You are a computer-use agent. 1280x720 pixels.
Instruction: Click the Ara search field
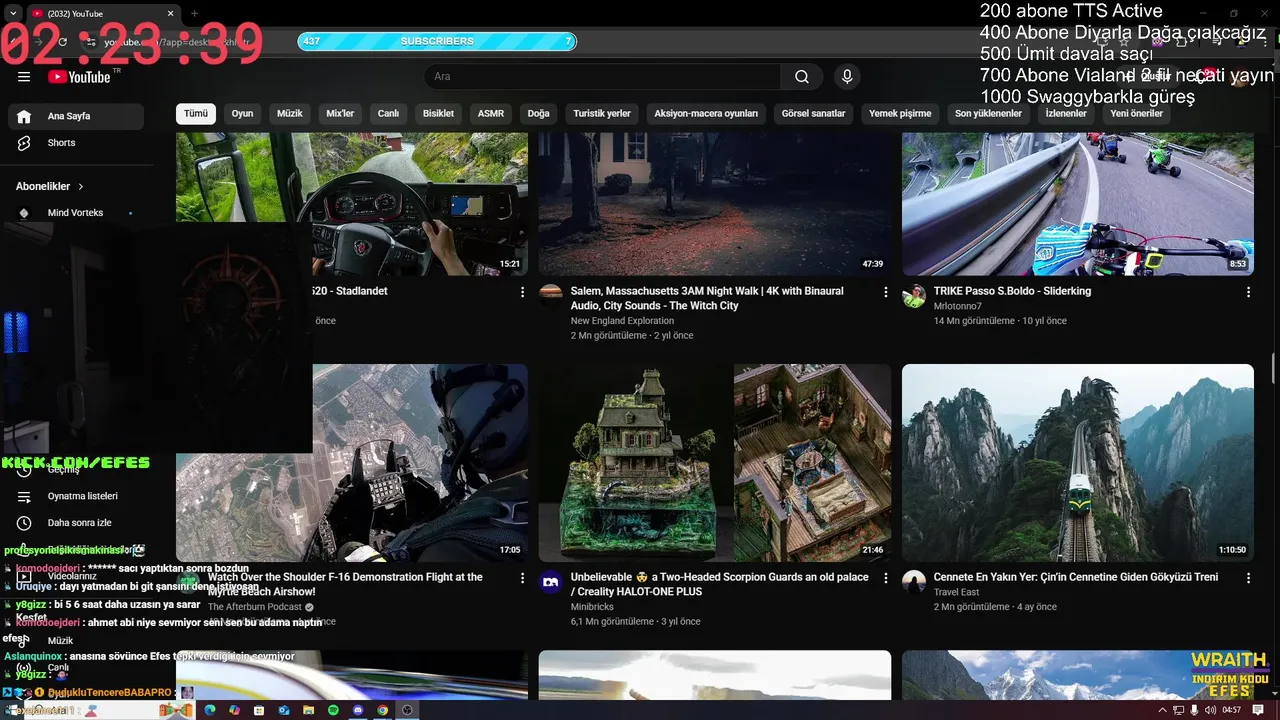pyautogui.click(x=603, y=77)
